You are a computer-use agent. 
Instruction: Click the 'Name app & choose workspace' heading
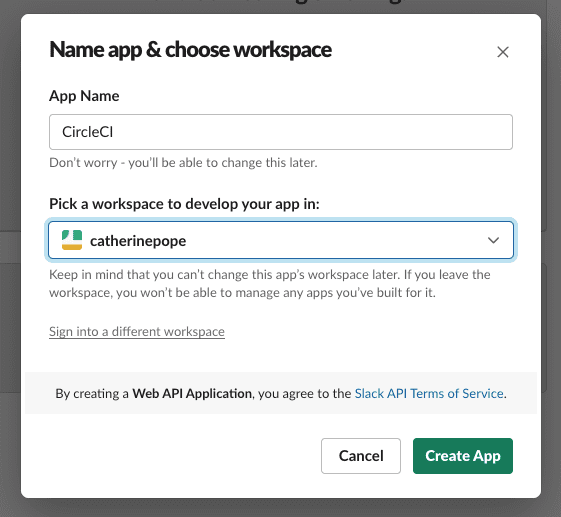tap(190, 50)
